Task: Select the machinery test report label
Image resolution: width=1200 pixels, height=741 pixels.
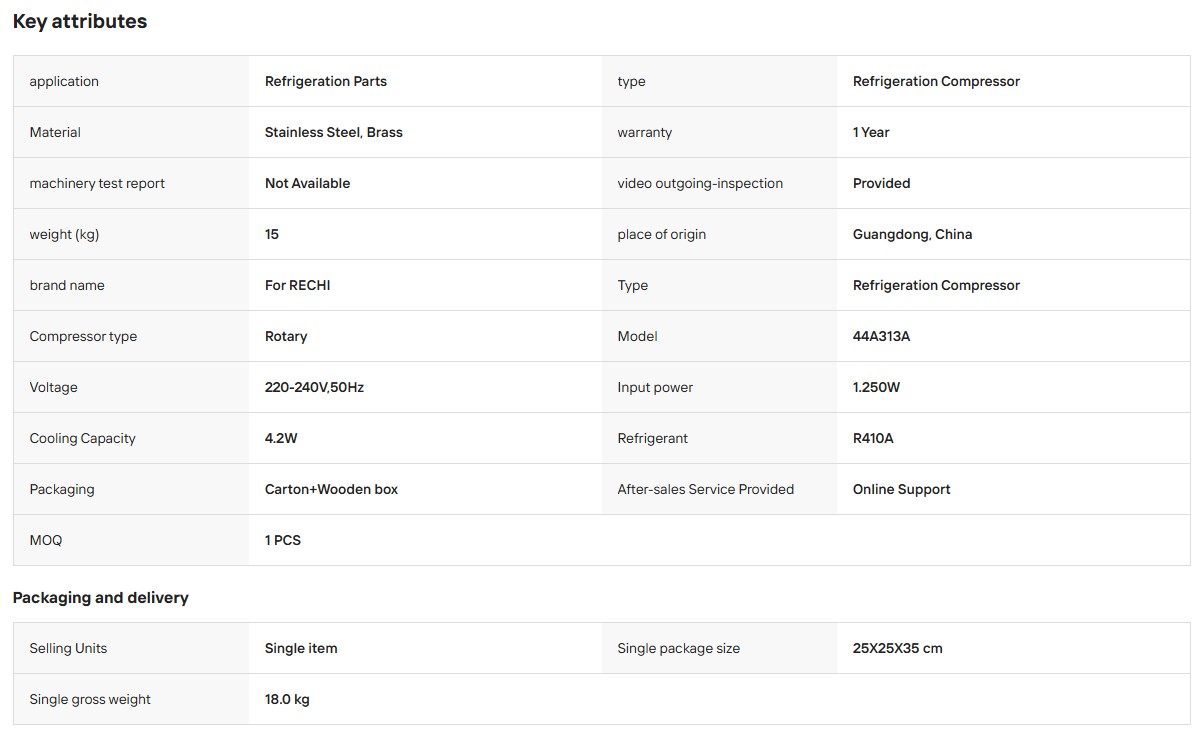Action: coord(97,183)
